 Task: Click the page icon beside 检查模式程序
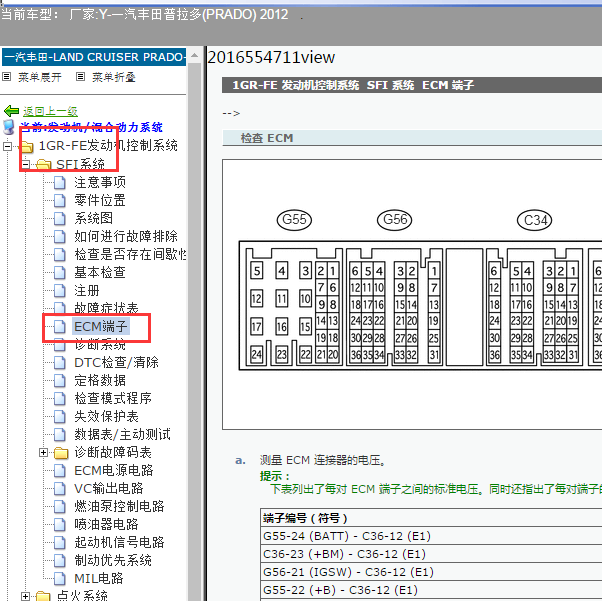click(60, 399)
